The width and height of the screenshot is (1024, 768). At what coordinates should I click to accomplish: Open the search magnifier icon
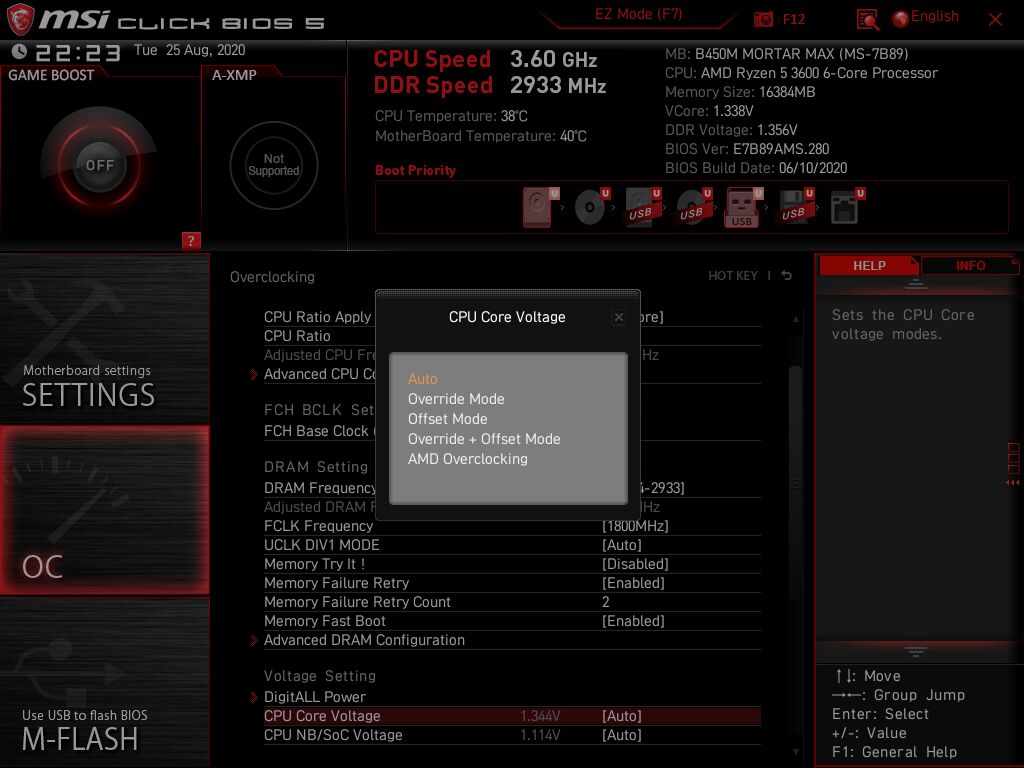[x=867, y=20]
